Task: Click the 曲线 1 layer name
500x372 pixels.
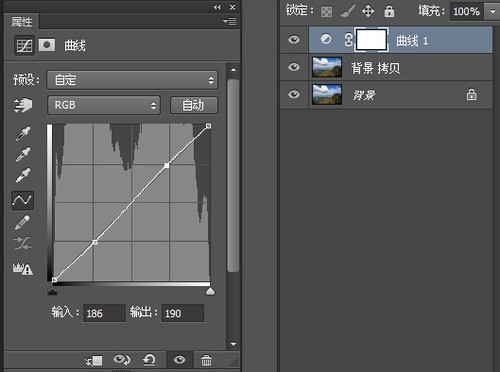Action: pos(412,41)
